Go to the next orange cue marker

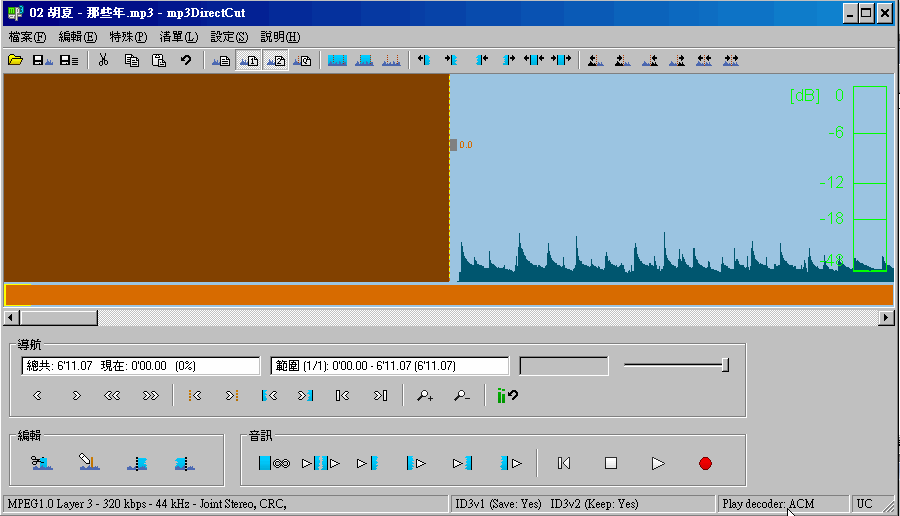[x=232, y=395]
